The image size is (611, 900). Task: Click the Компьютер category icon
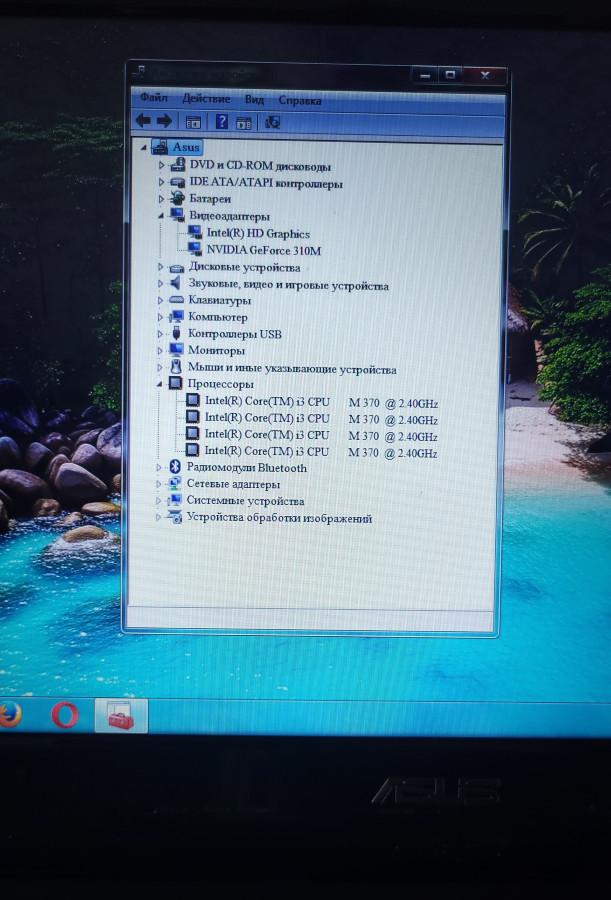[176, 316]
